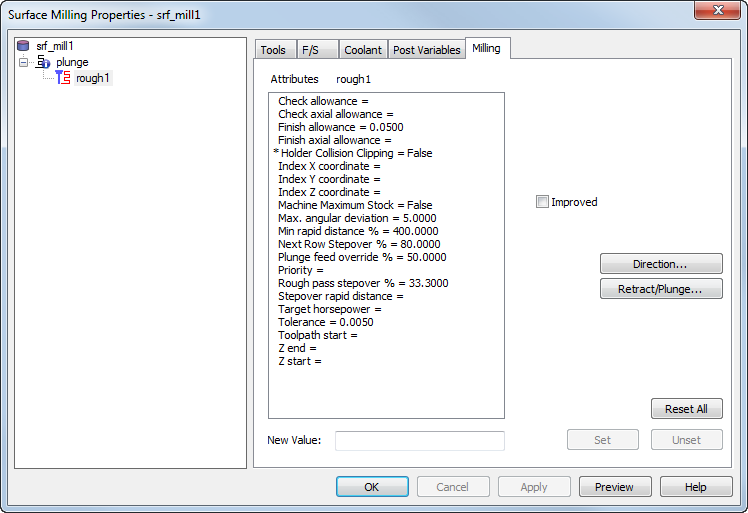Close the Surface Milling Properties dialog
The height and width of the screenshot is (513, 748).
[717, 10]
